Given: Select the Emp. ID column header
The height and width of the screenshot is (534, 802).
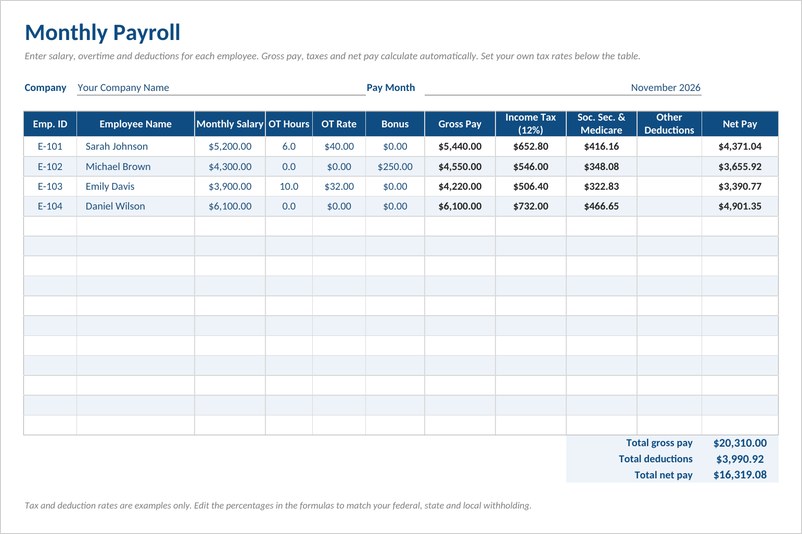Looking at the screenshot, I should click(x=50, y=124).
